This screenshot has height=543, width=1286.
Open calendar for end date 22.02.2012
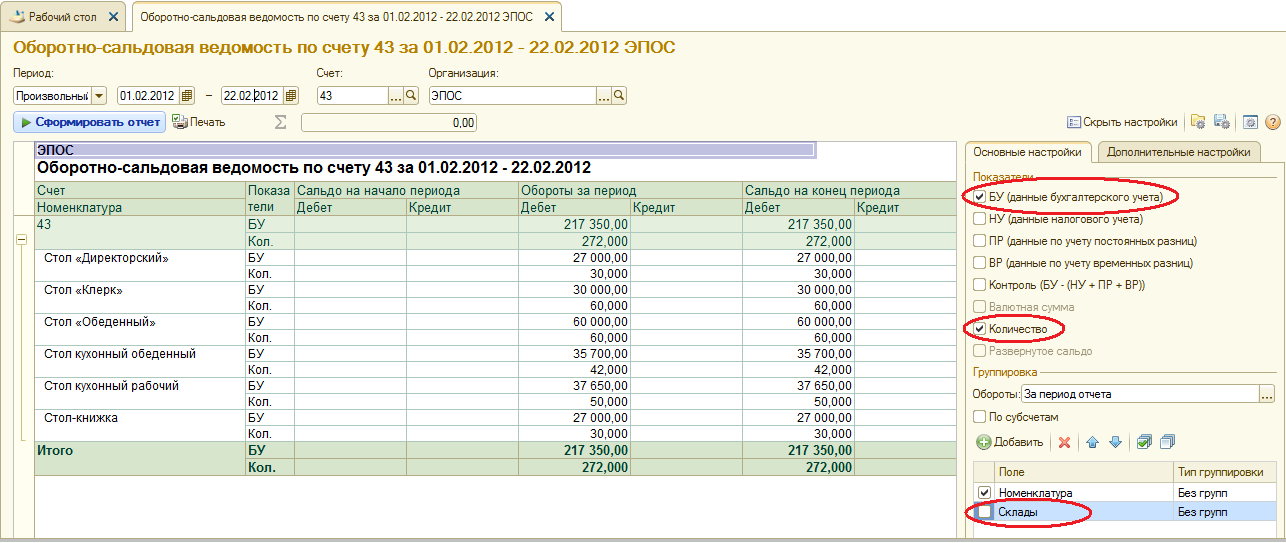click(x=291, y=96)
